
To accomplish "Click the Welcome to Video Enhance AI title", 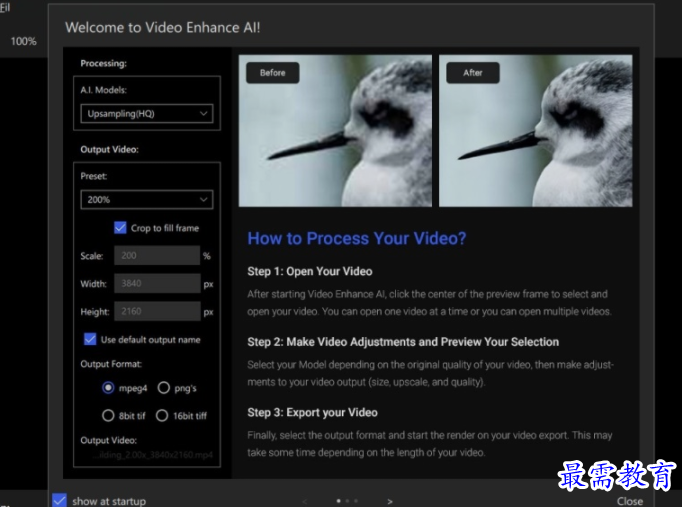I will point(163,27).
